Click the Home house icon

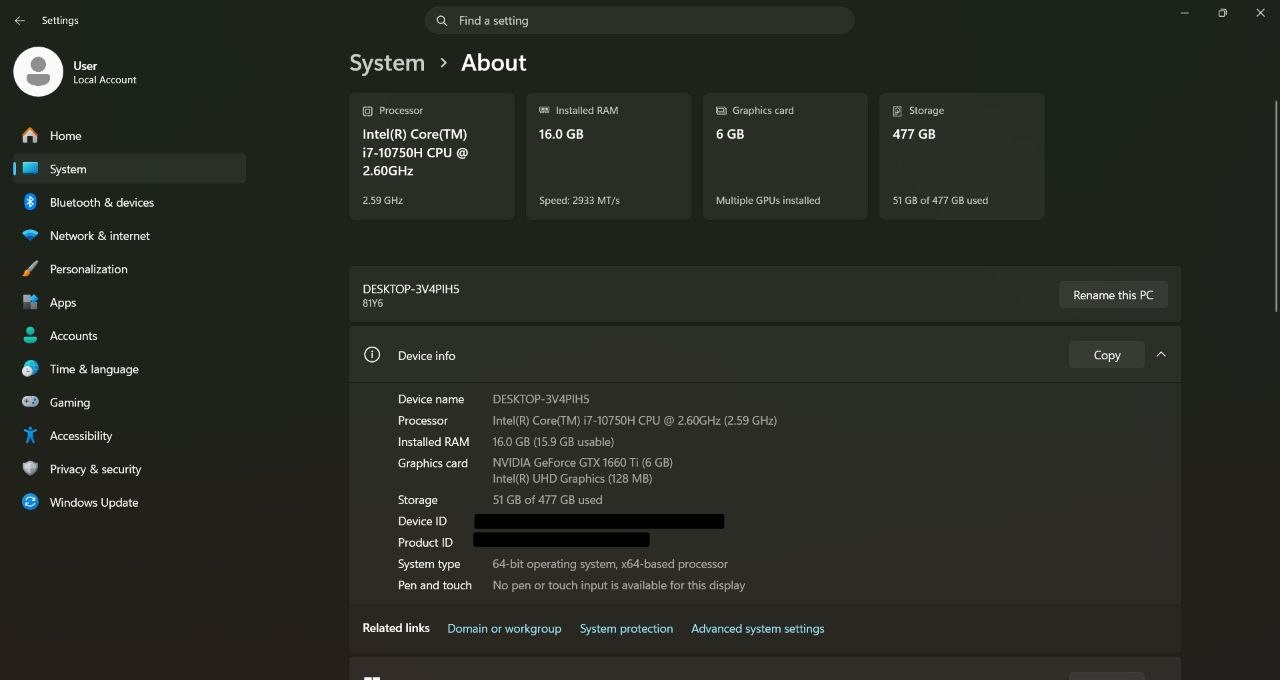click(30, 135)
